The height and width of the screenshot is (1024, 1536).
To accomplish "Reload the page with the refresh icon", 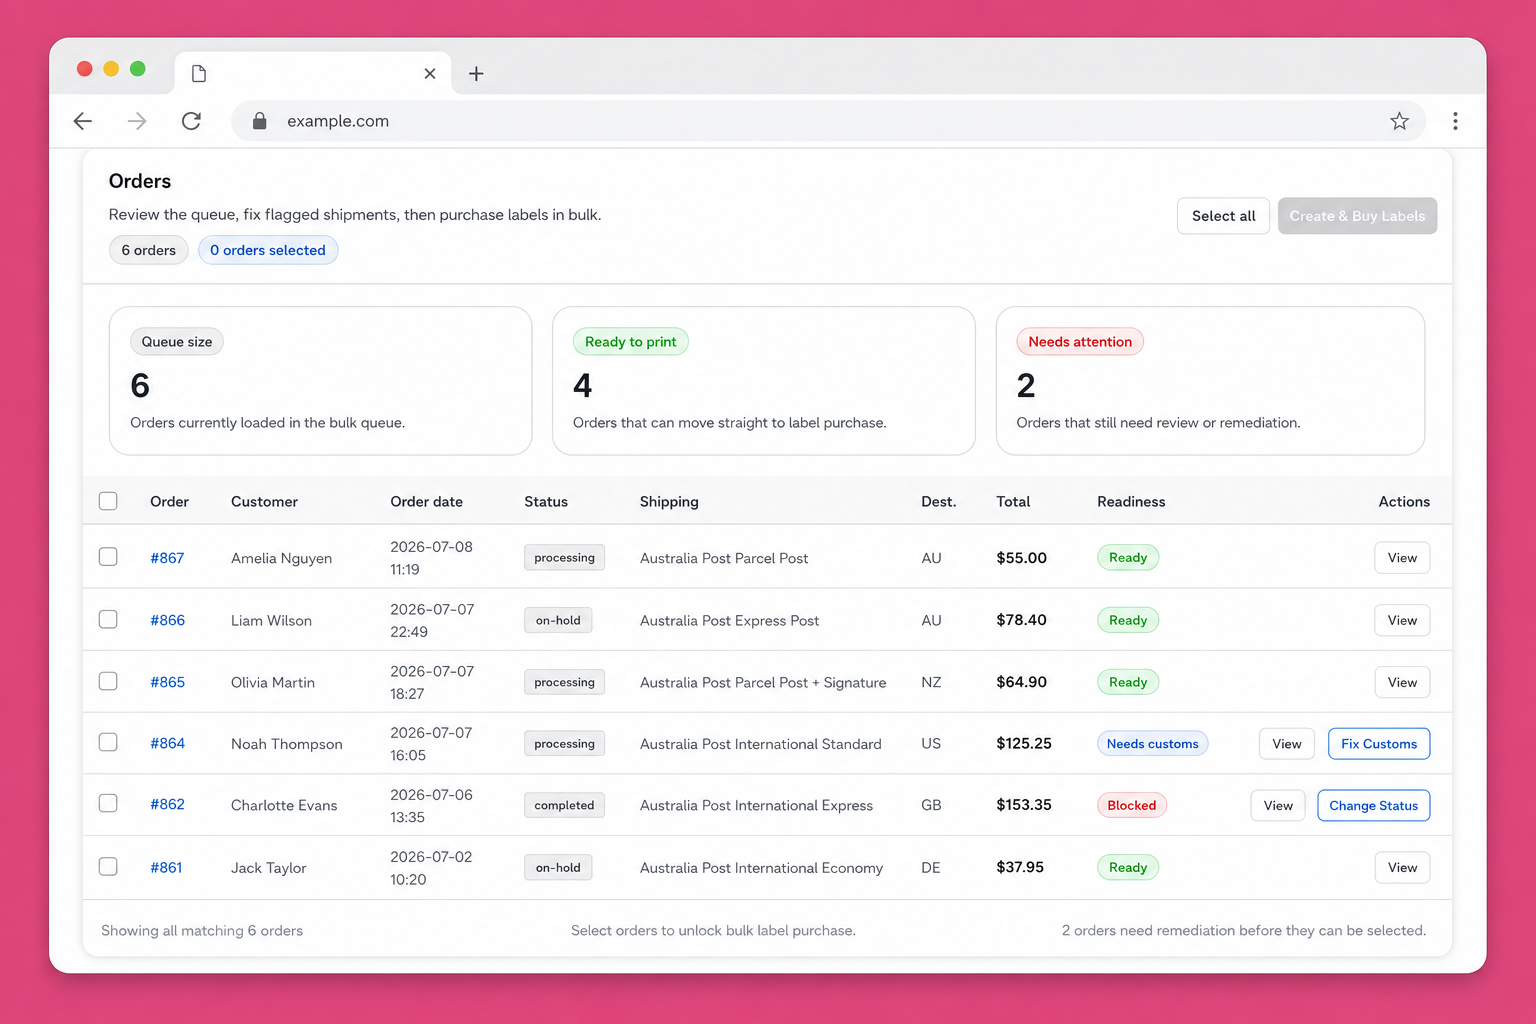I will coord(191,121).
